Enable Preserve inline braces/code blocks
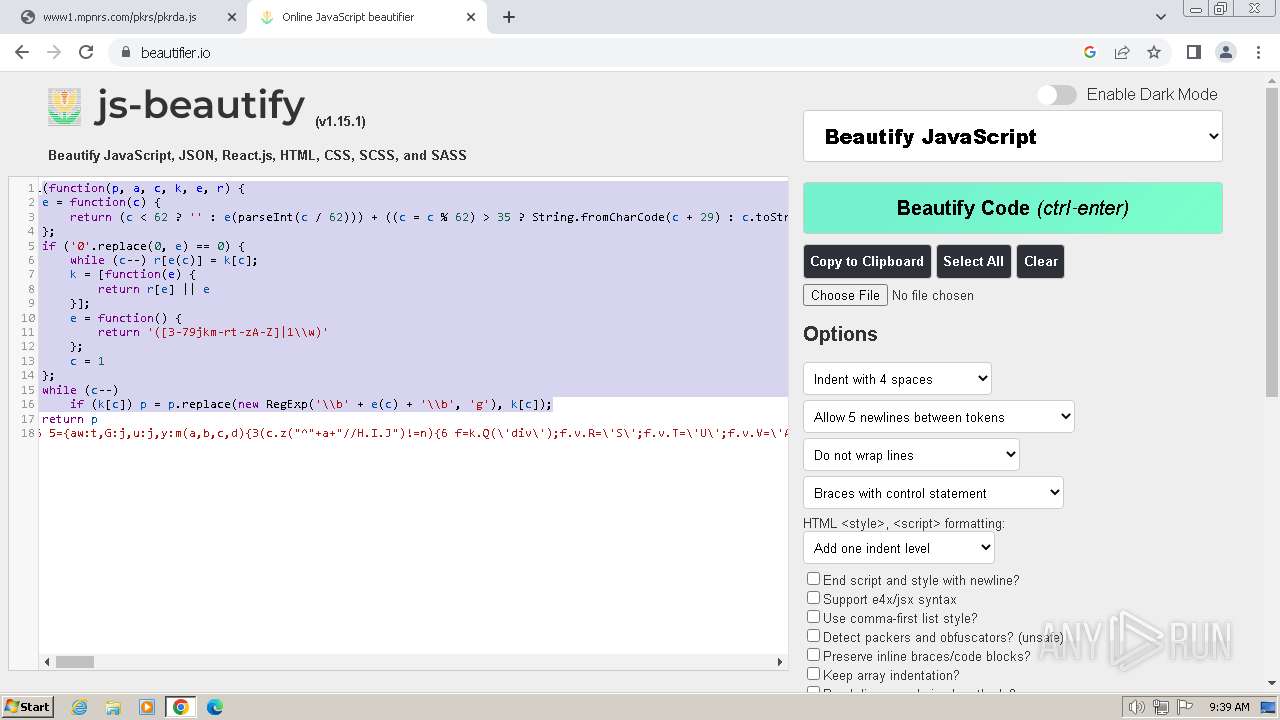The image size is (1280, 720). (x=813, y=655)
